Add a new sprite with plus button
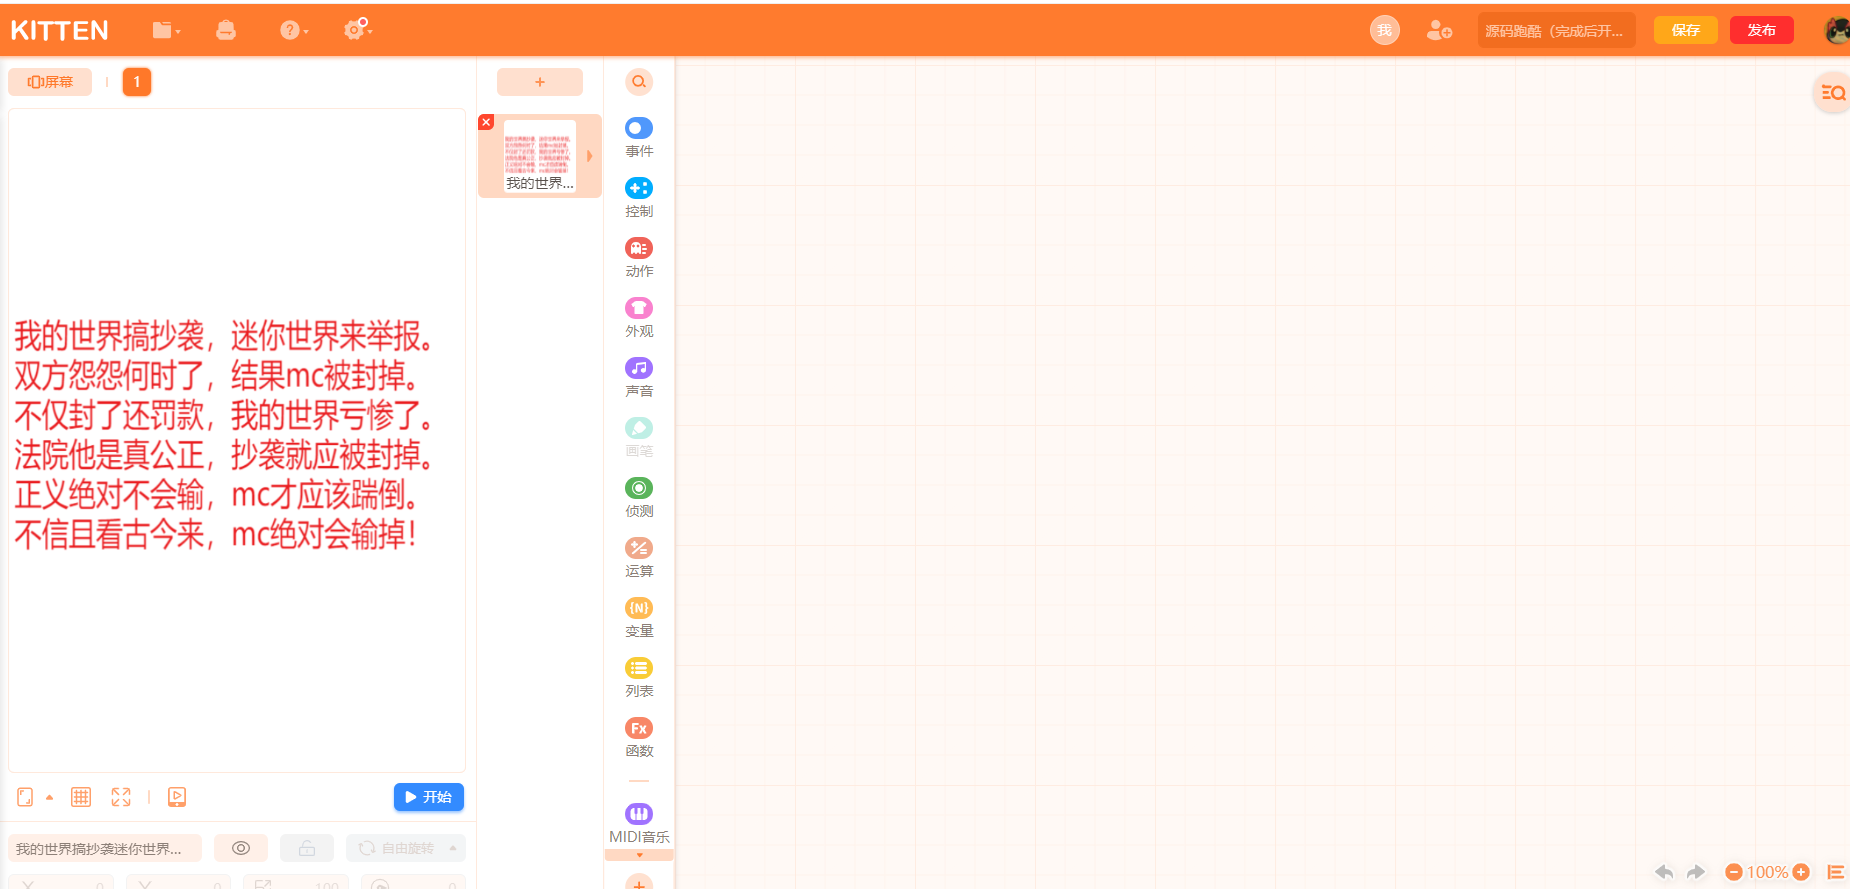This screenshot has width=1850, height=889. click(x=540, y=82)
